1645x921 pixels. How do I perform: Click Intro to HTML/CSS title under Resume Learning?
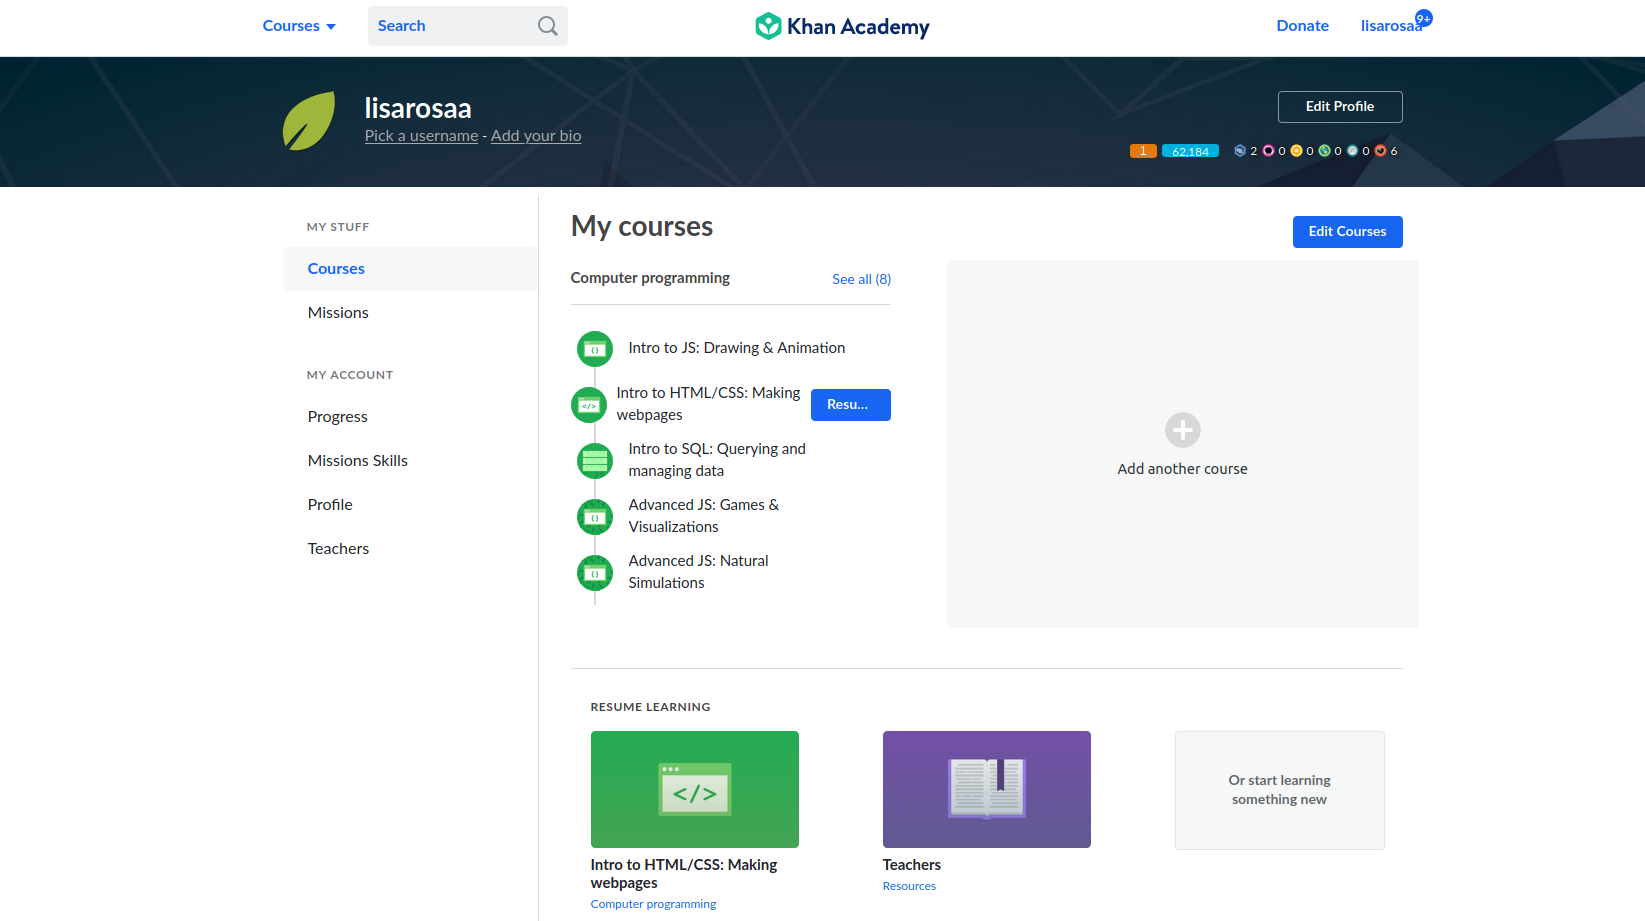coord(684,874)
